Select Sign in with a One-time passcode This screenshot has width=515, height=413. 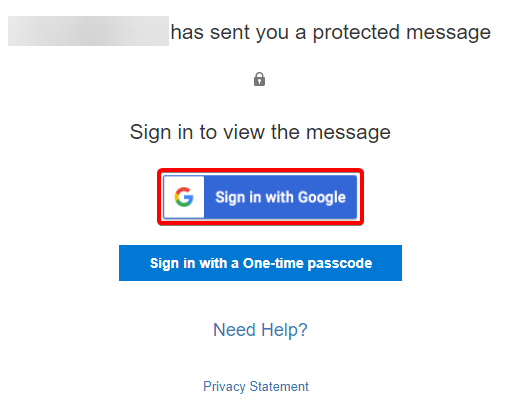click(260, 263)
